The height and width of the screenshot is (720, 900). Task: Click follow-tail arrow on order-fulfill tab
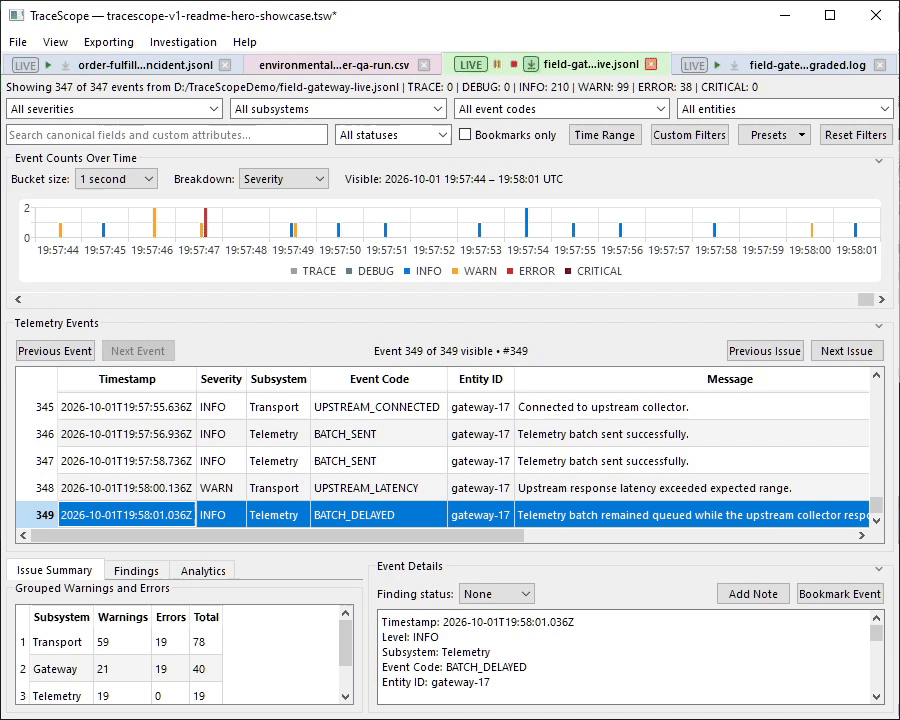65,65
